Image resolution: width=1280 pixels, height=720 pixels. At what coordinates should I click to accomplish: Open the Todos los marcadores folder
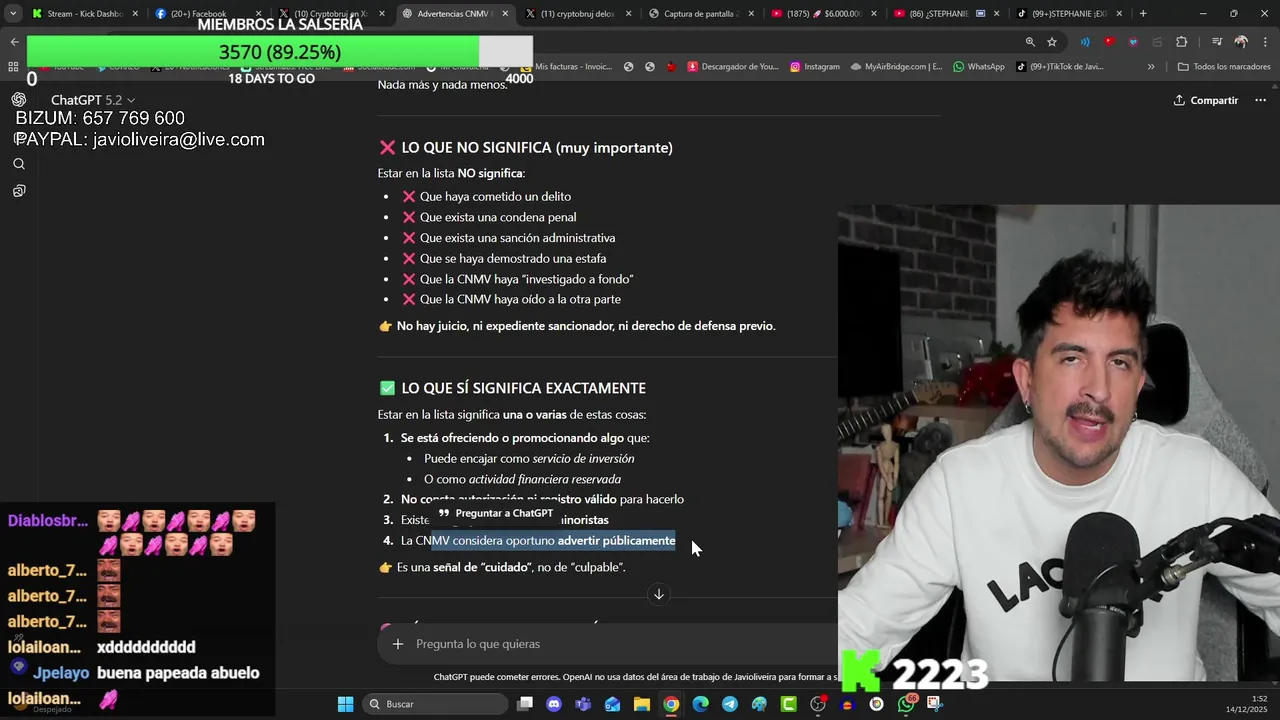tap(1224, 67)
